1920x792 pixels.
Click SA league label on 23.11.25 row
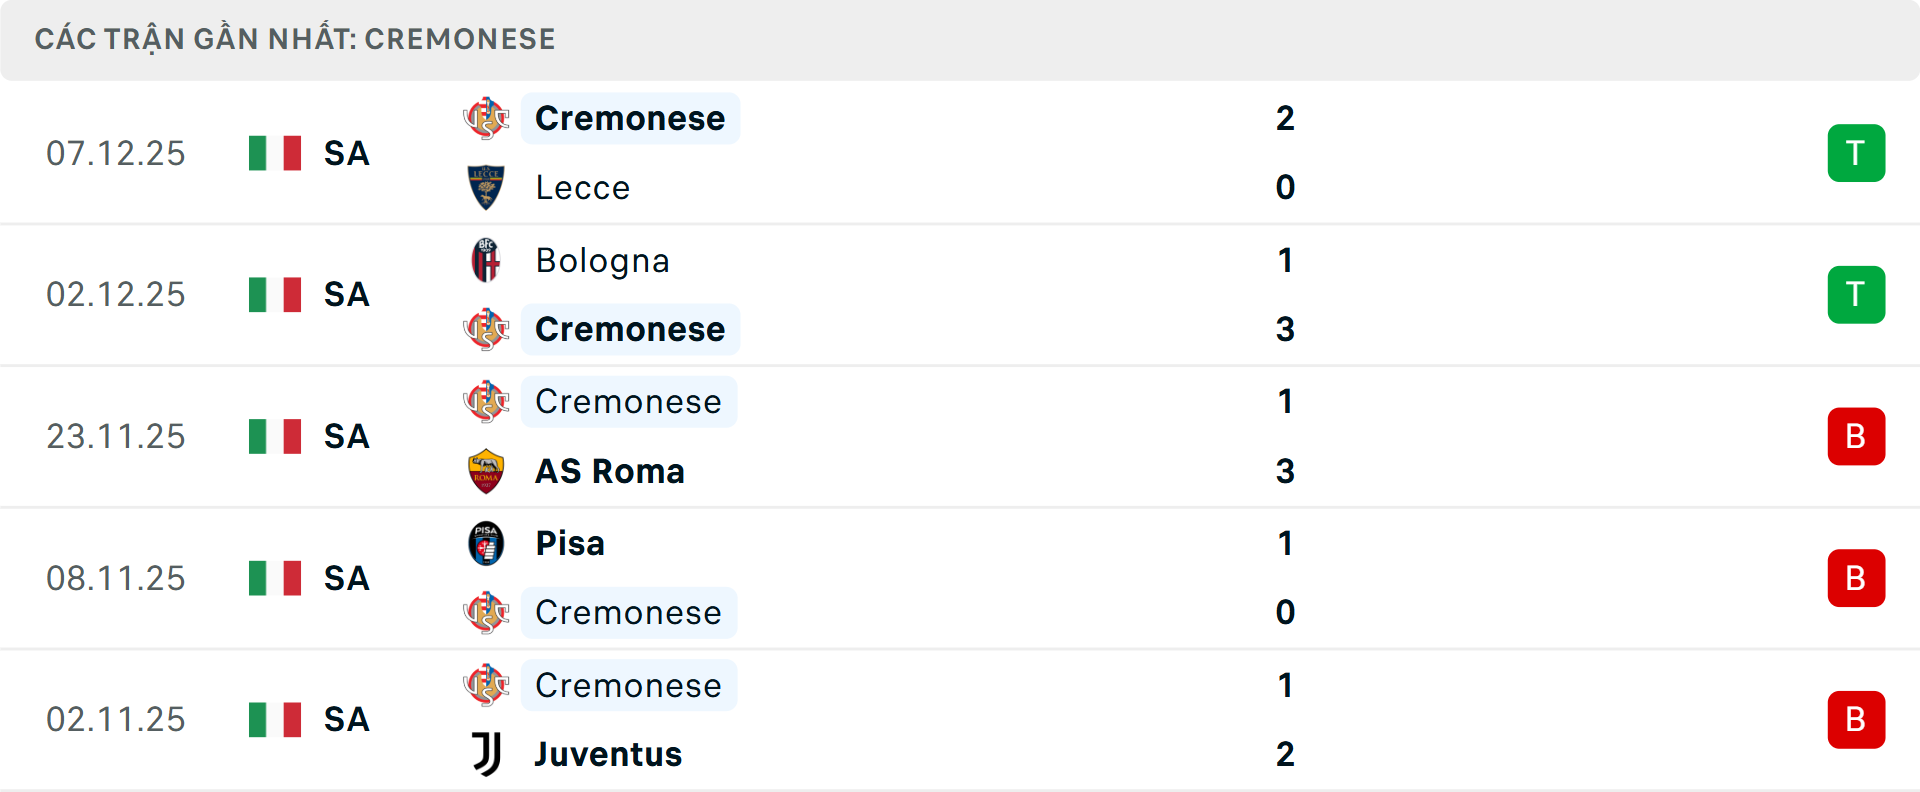pyautogui.click(x=347, y=437)
